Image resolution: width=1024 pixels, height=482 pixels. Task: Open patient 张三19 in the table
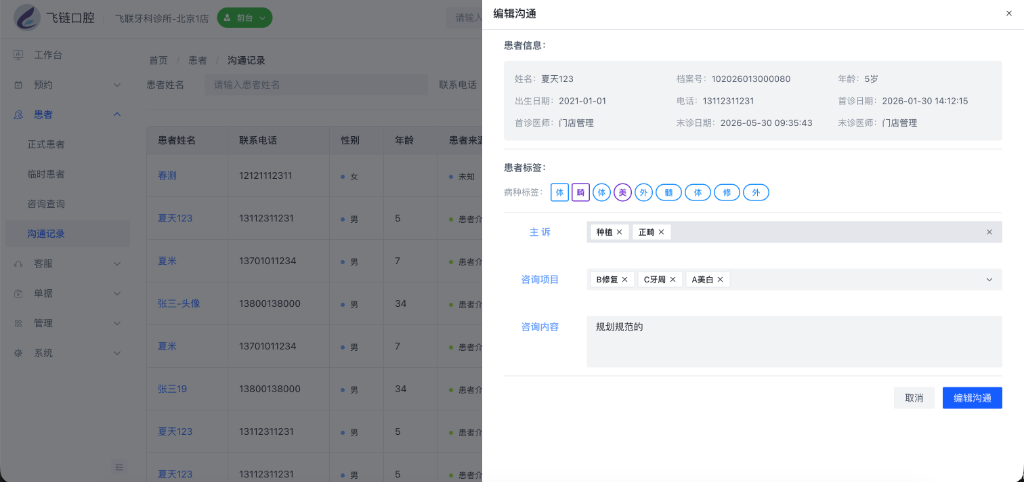point(172,389)
